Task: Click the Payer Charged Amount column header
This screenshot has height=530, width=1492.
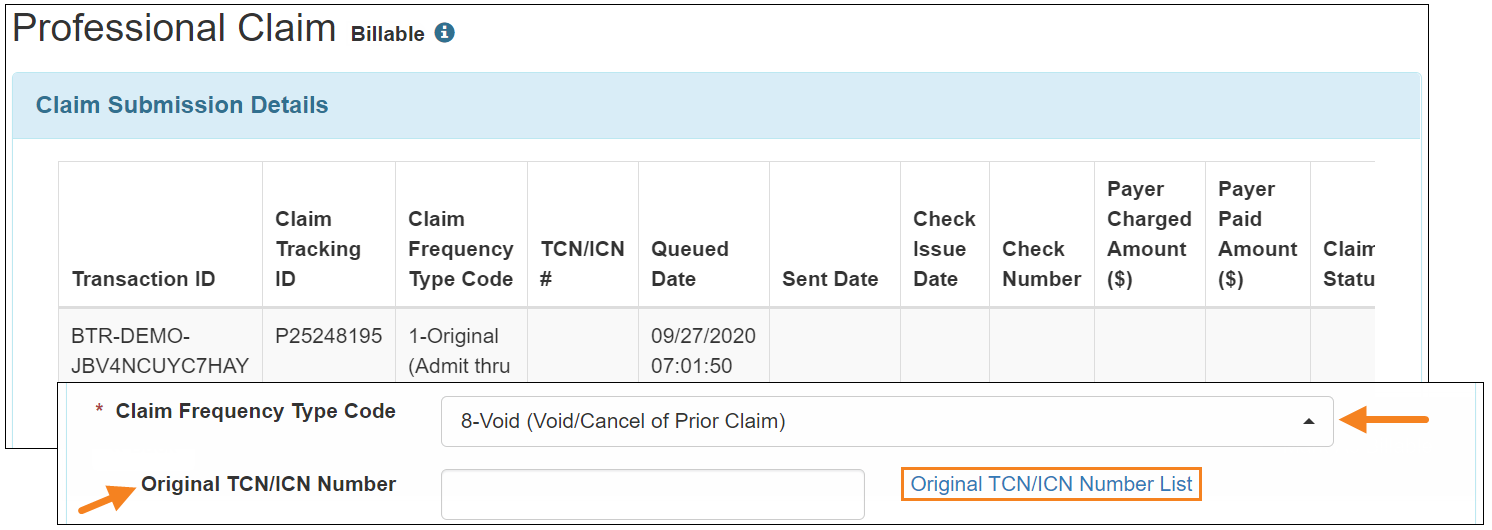Action: 1150,235
